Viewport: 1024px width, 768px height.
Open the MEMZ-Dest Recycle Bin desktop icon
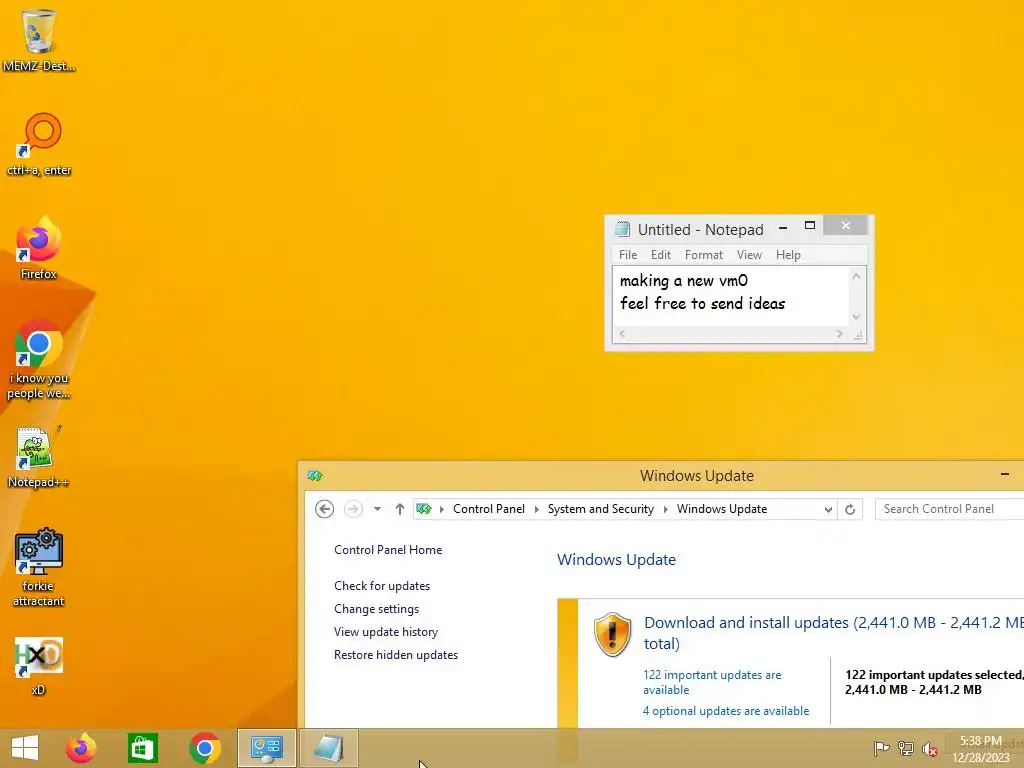tap(39, 39)
